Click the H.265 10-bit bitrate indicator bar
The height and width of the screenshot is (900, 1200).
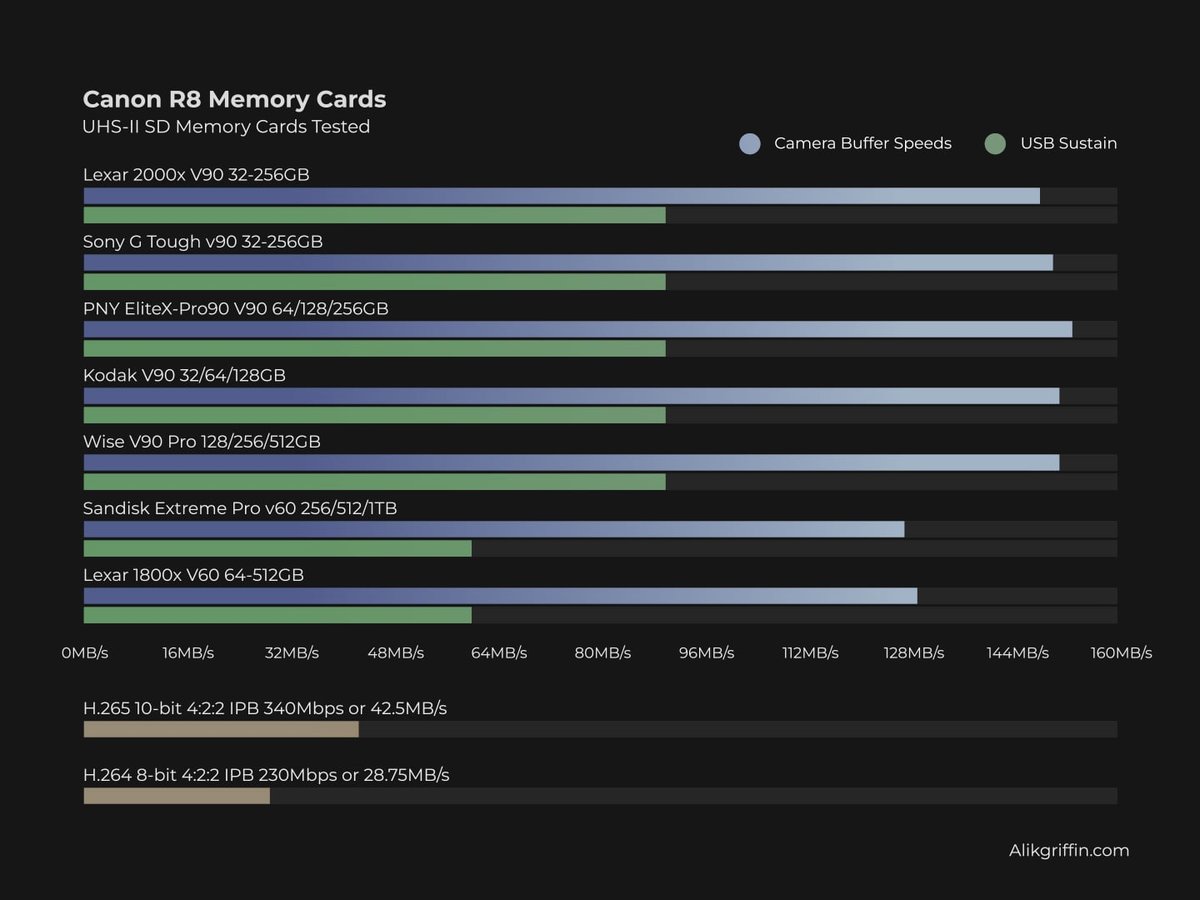coord(220,729)
